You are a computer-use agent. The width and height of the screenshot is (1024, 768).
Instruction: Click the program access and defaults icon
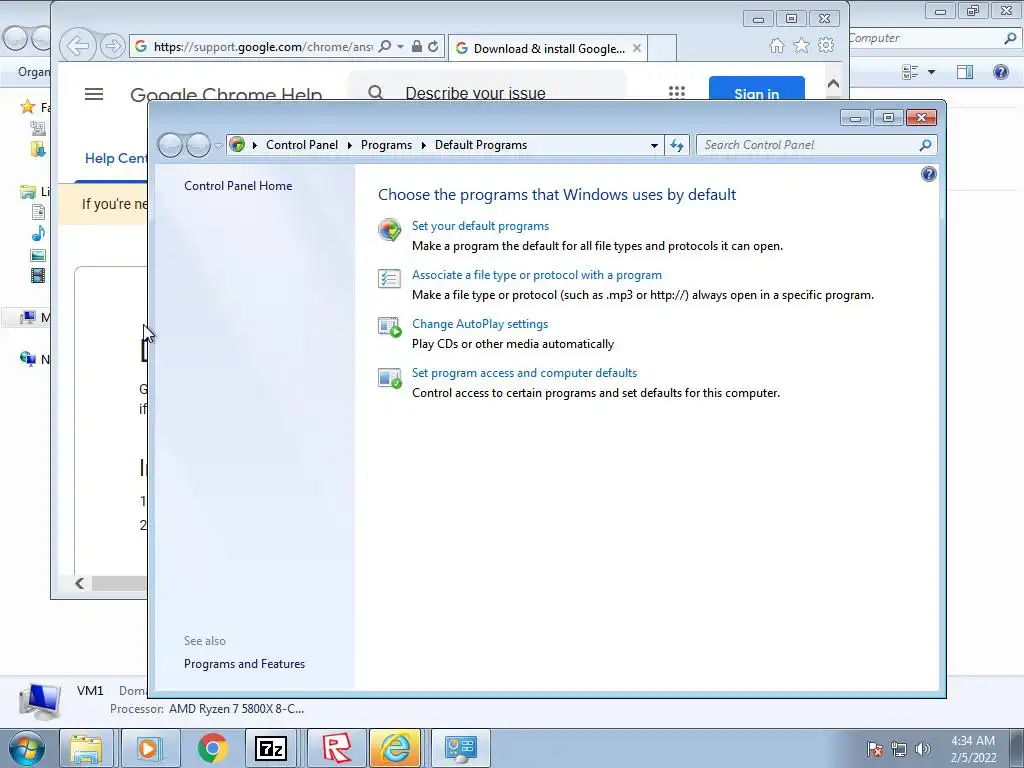pos(390,377)
